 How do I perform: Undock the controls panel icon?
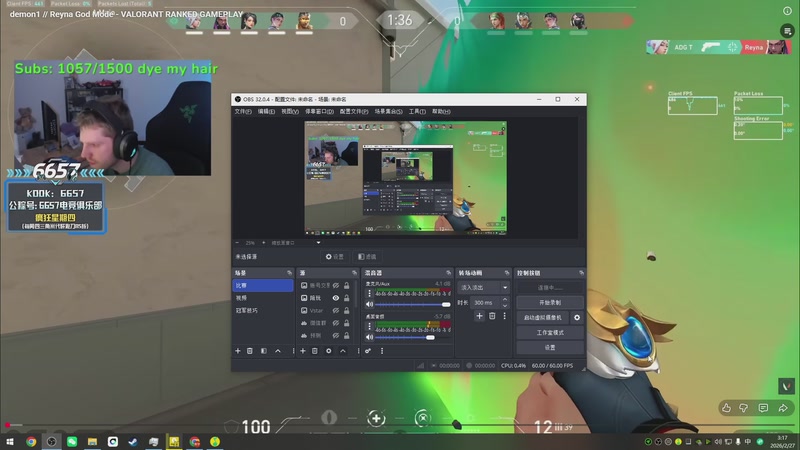(x=581, y=273)
